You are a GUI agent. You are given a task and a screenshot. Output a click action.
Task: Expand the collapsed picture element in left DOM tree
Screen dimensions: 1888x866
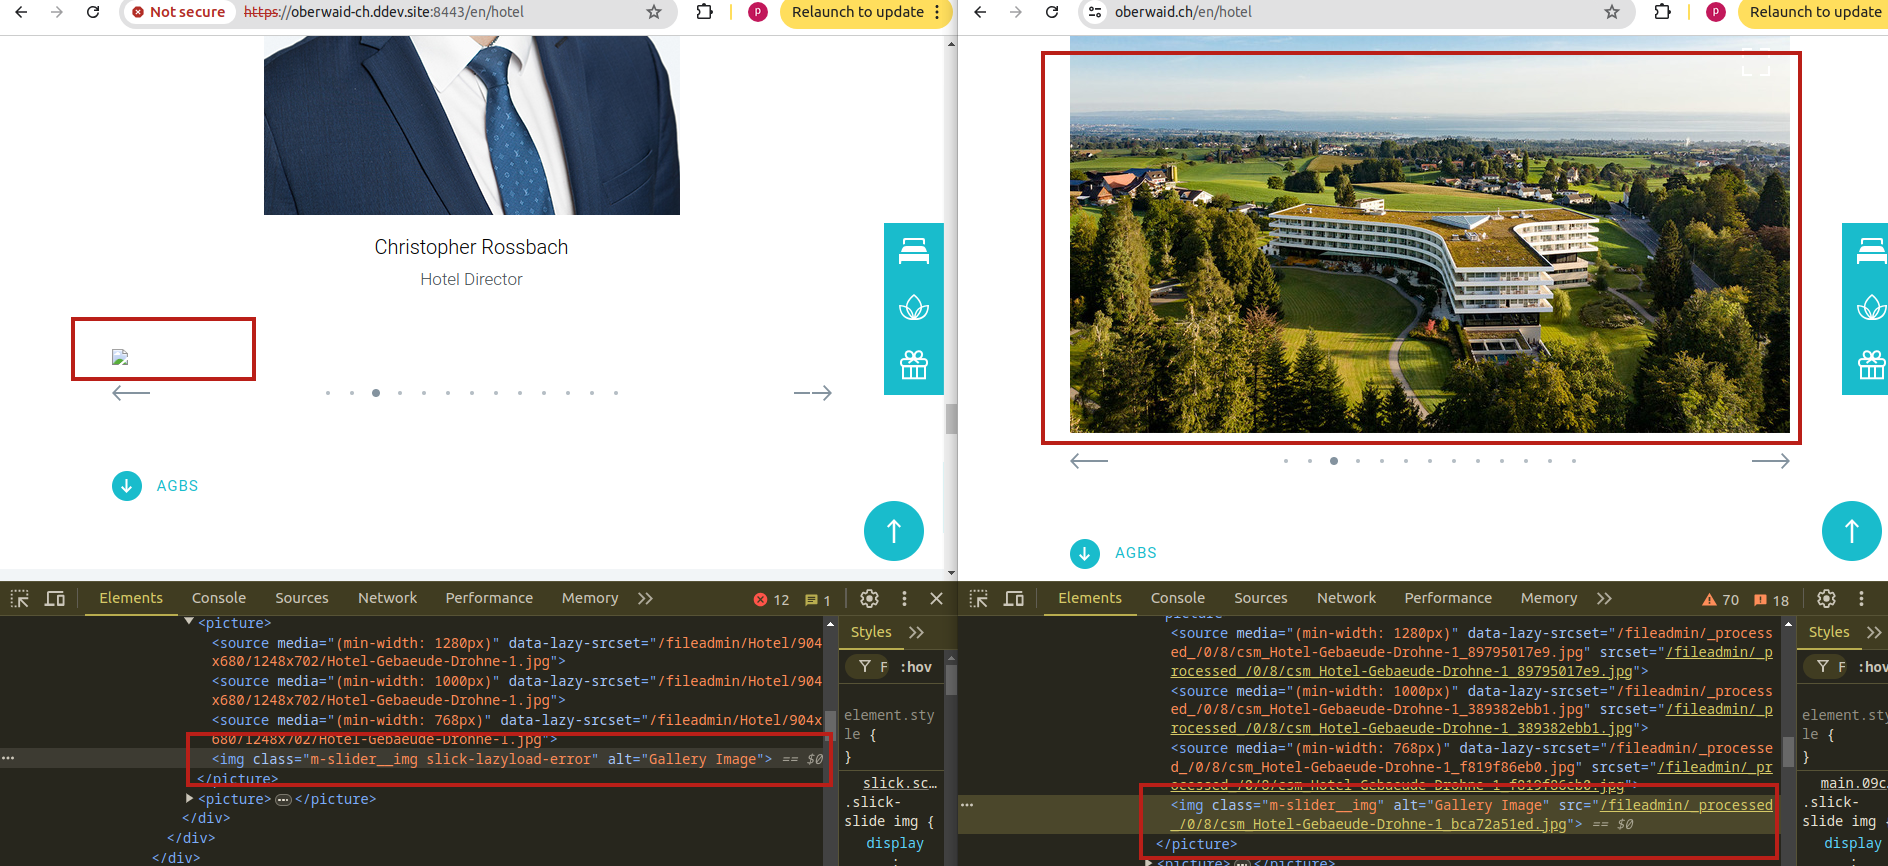coord(189,798)
